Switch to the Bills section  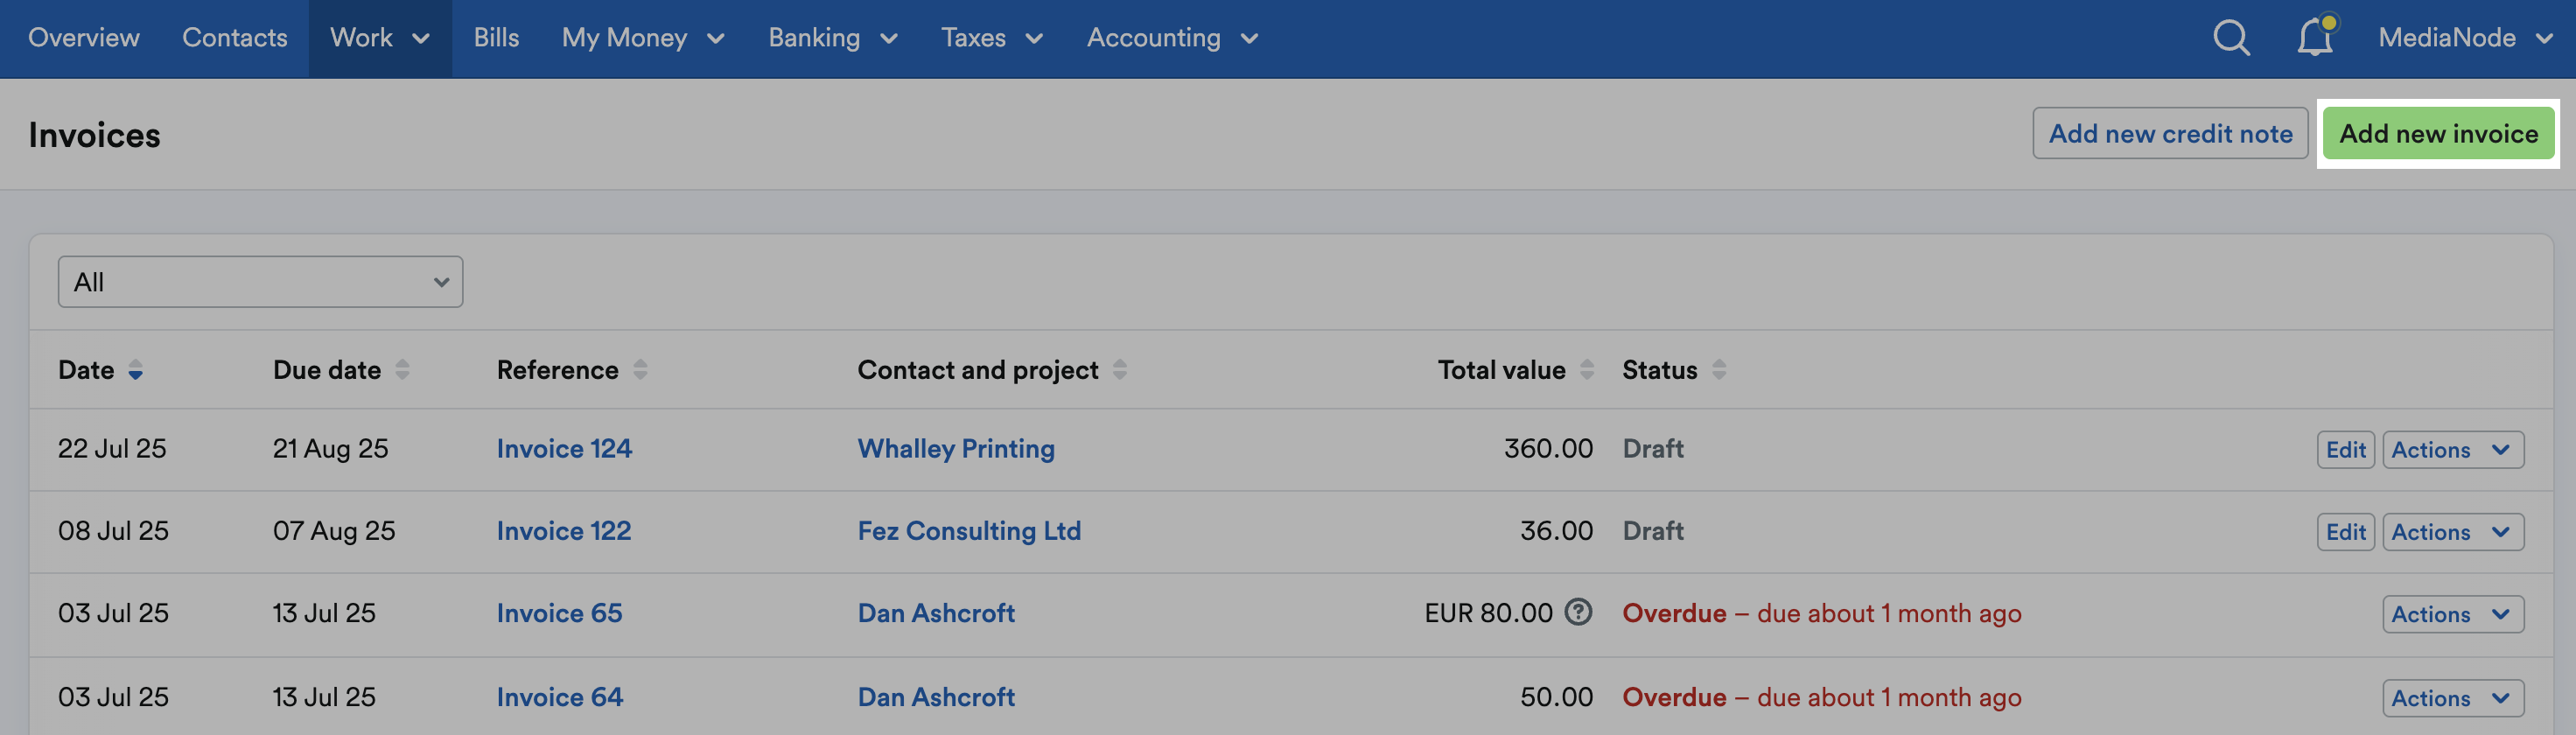click(x=496, y=38)
